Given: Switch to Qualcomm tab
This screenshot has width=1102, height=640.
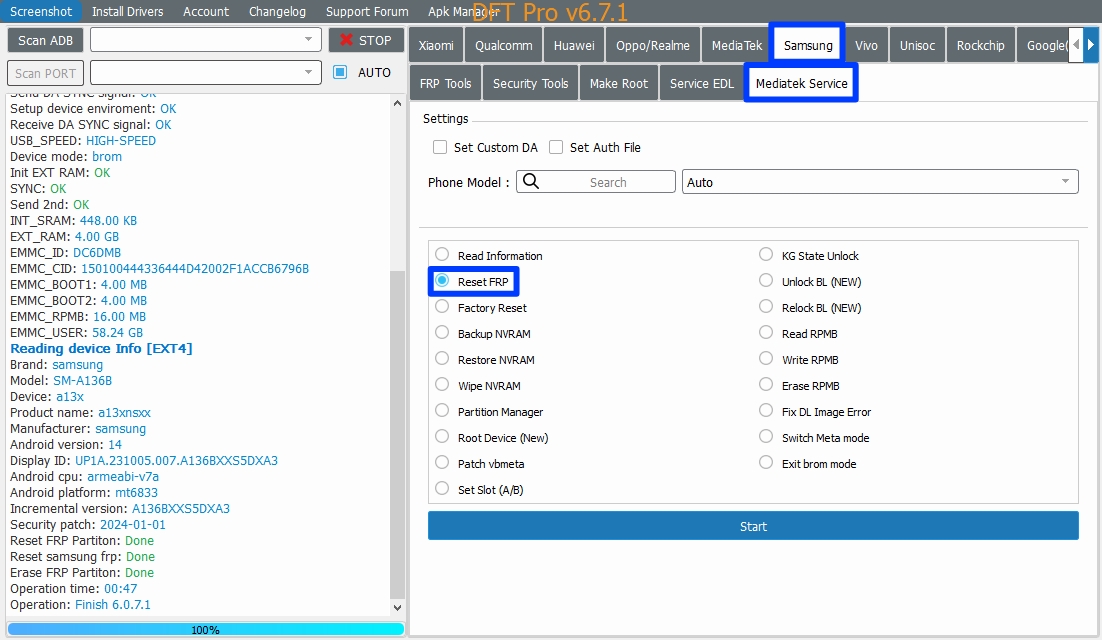Looking at the screenshot, I should pyautogui.click(x=503, y=45).
